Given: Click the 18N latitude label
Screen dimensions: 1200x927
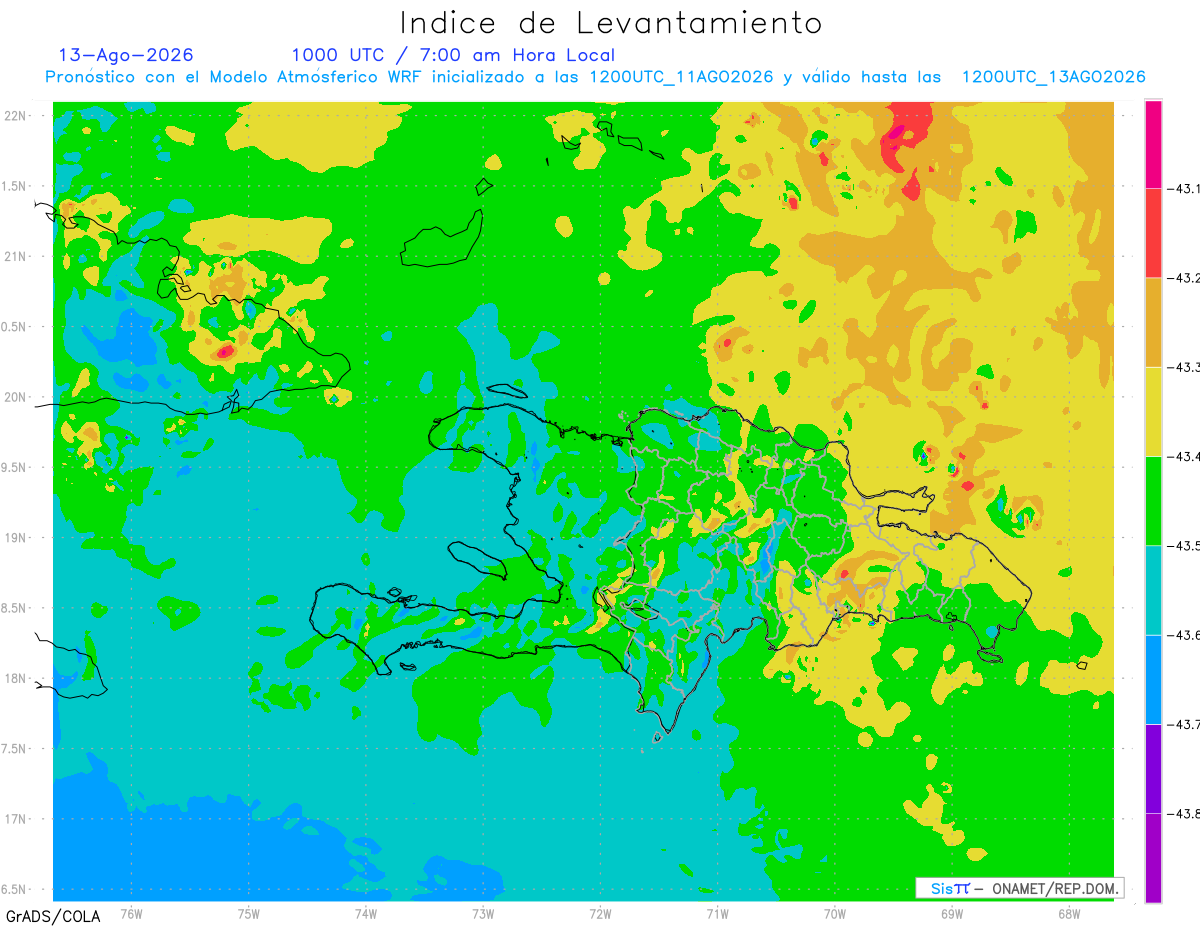Looking at the screenshot, I should pos(17,678).
